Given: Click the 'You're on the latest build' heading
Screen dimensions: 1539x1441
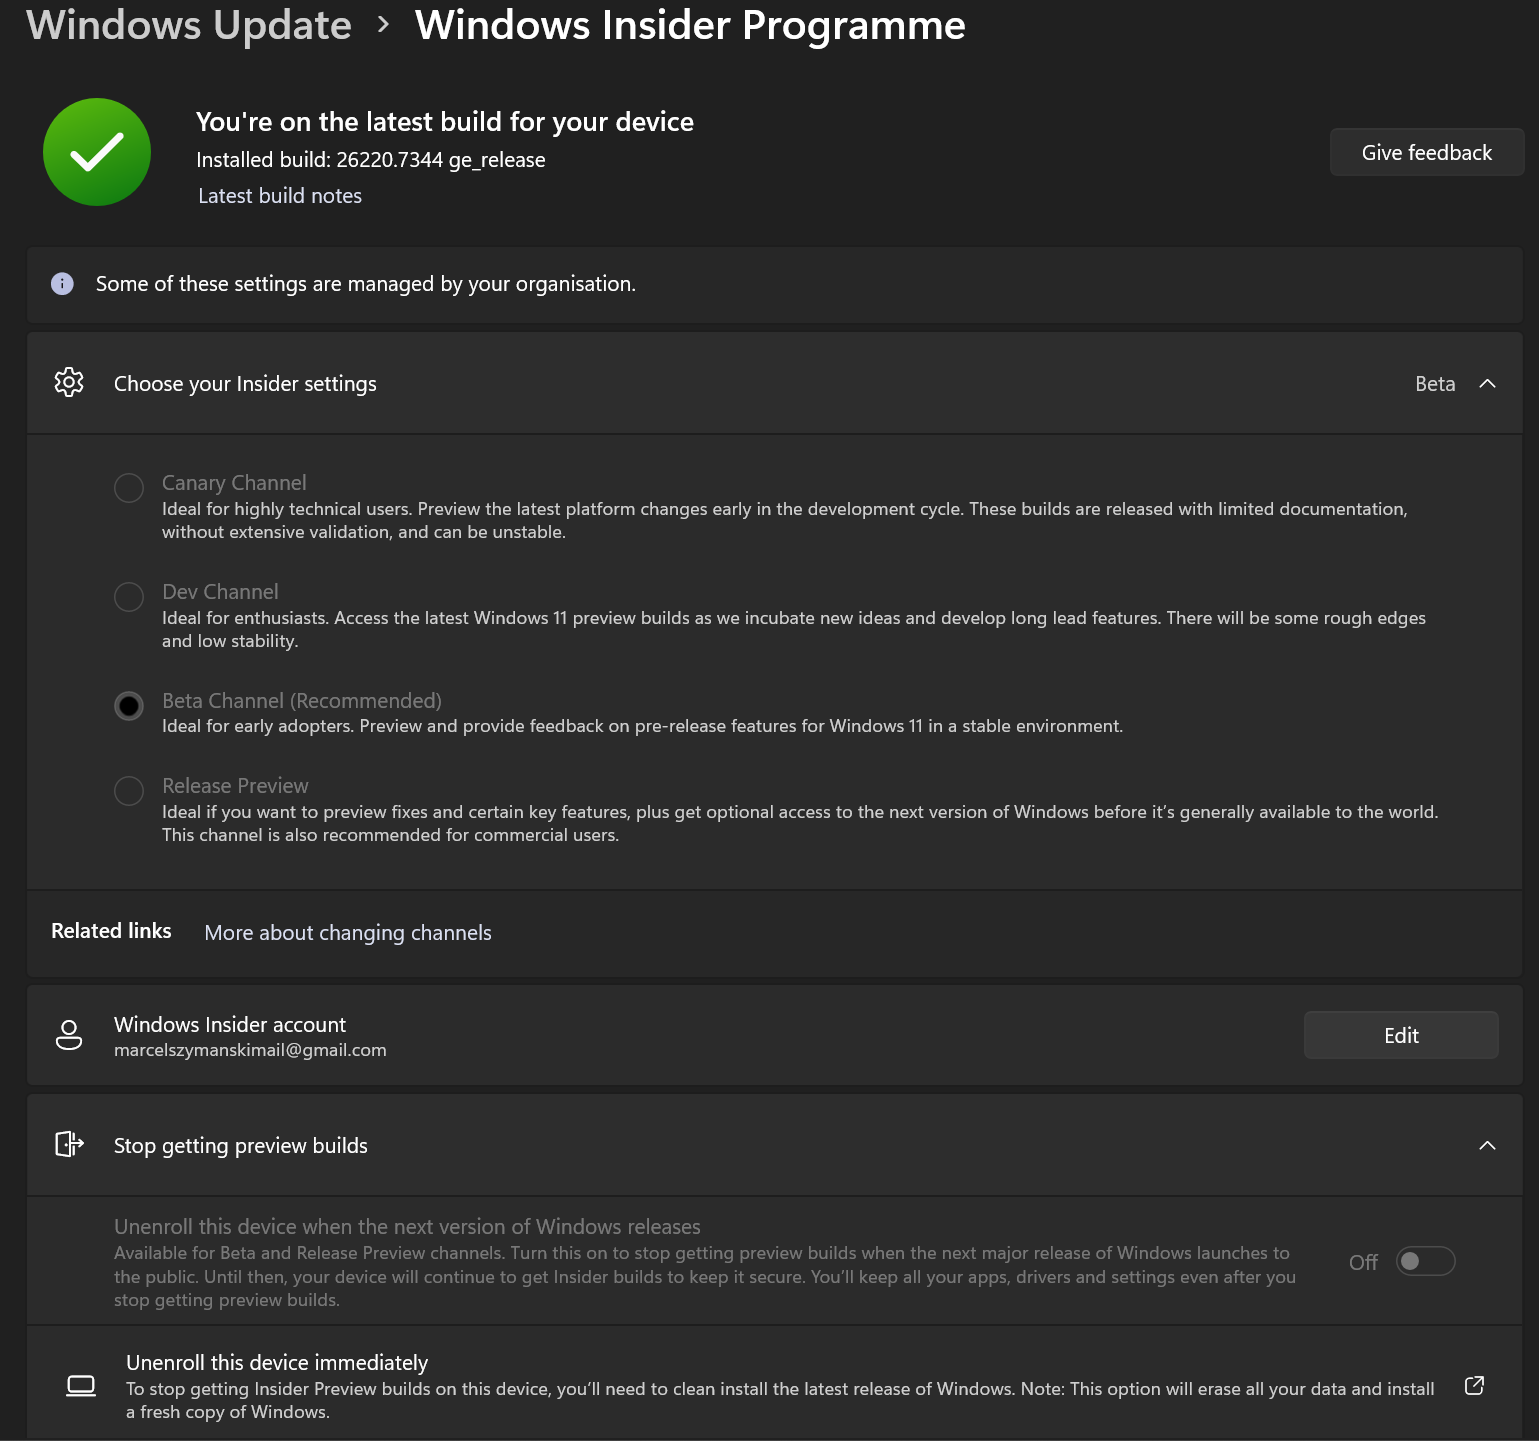Looking at the screenshot, I should tap(445, 122).
